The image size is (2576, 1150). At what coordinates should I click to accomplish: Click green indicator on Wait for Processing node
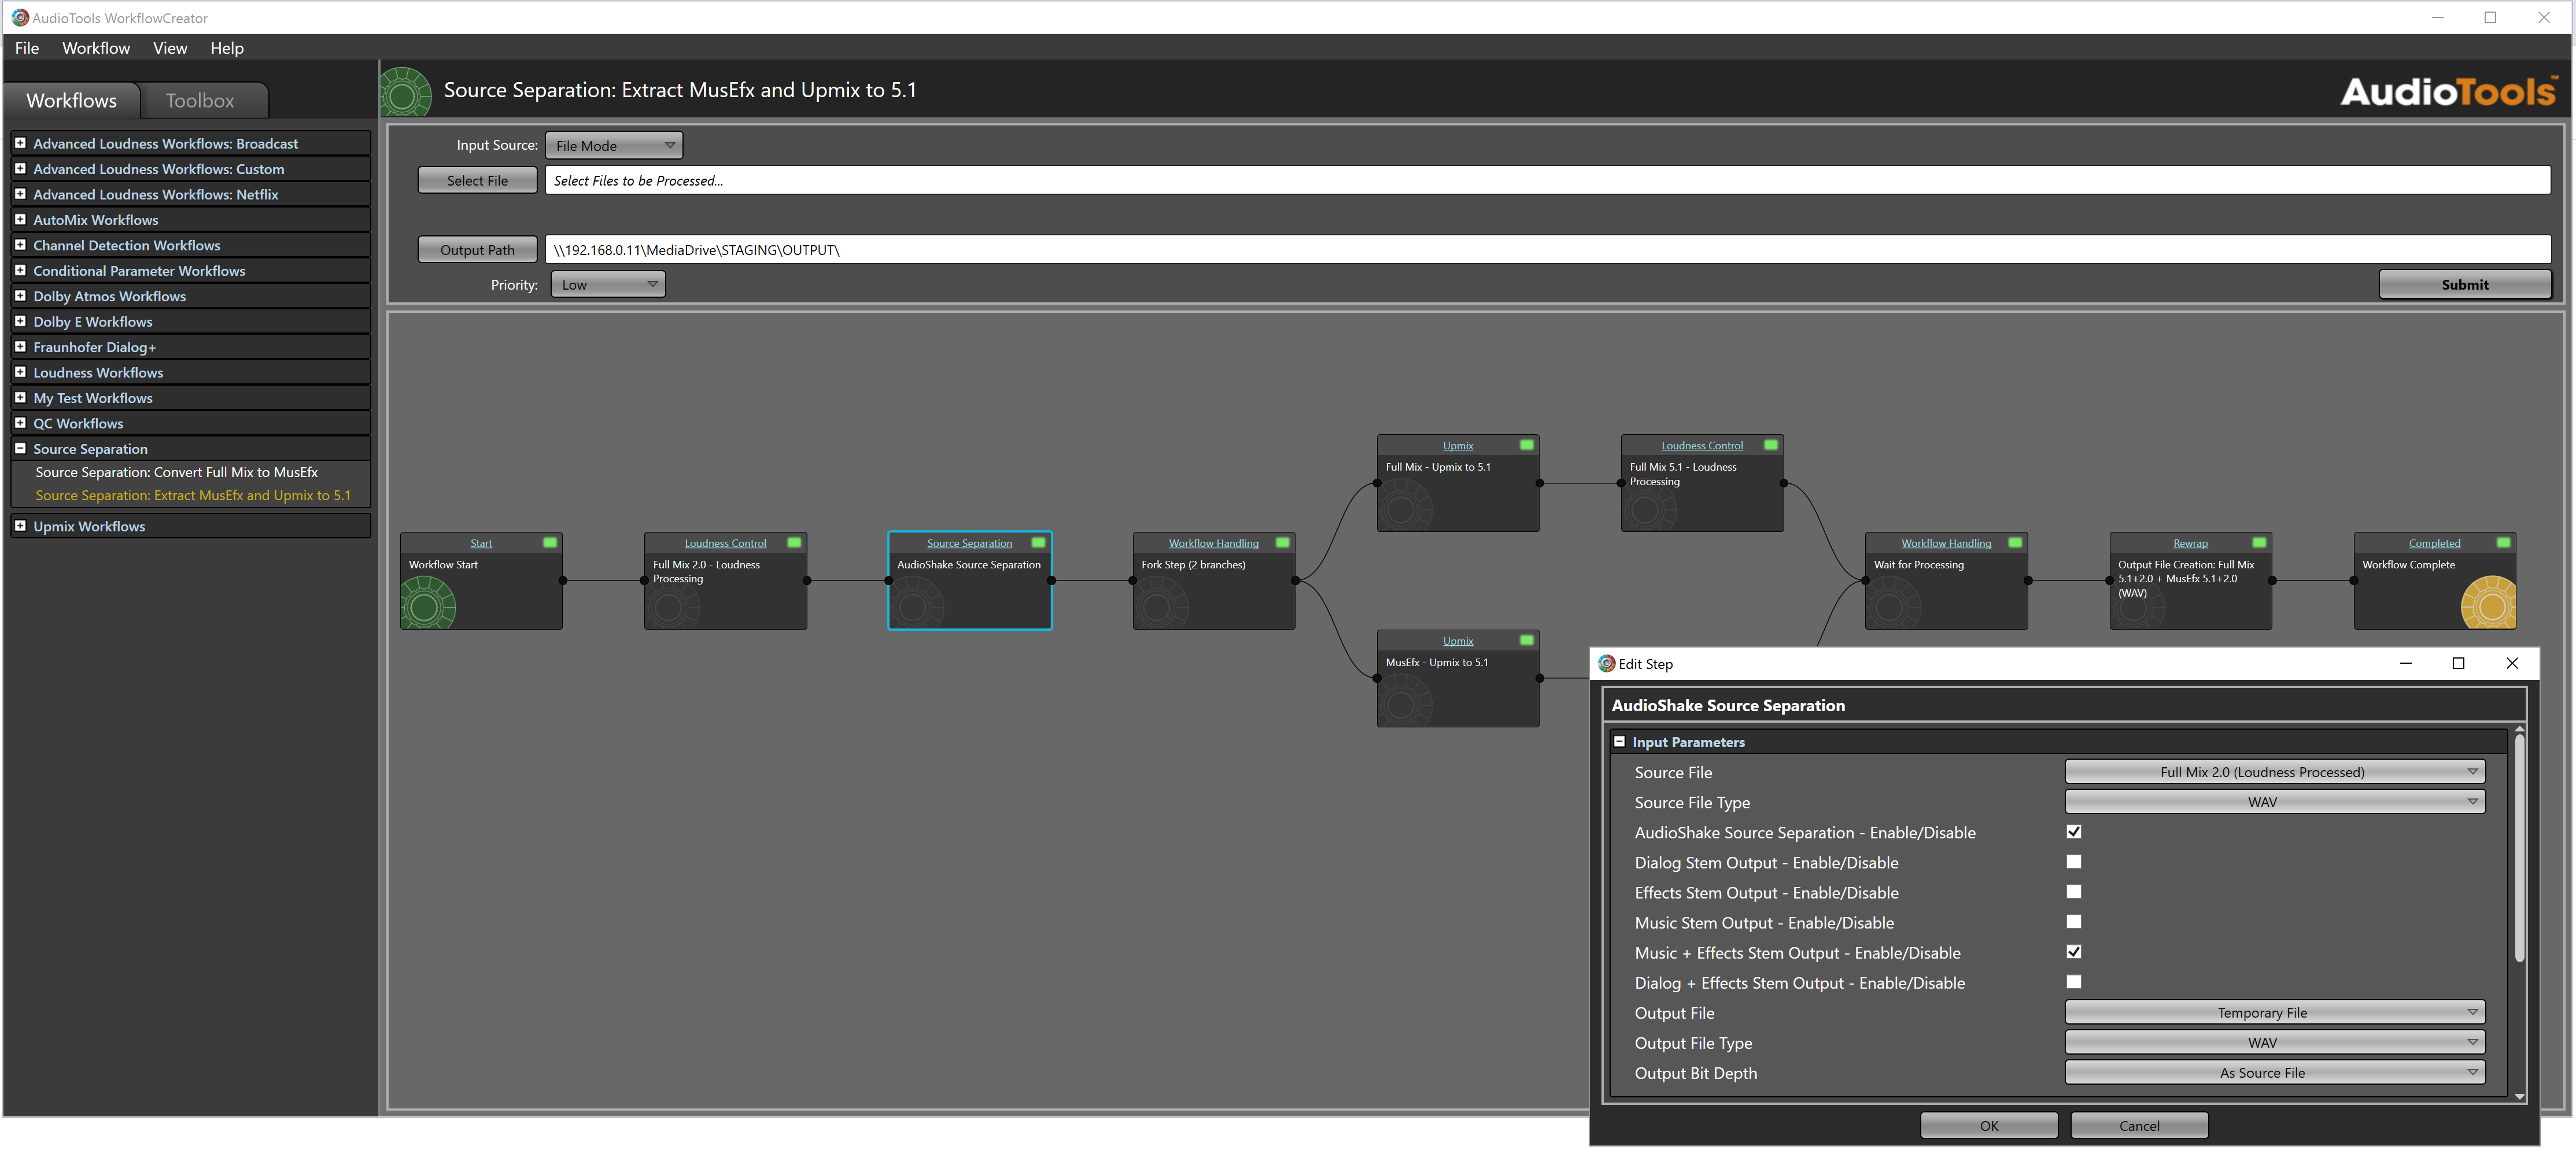pos(2015,543)
